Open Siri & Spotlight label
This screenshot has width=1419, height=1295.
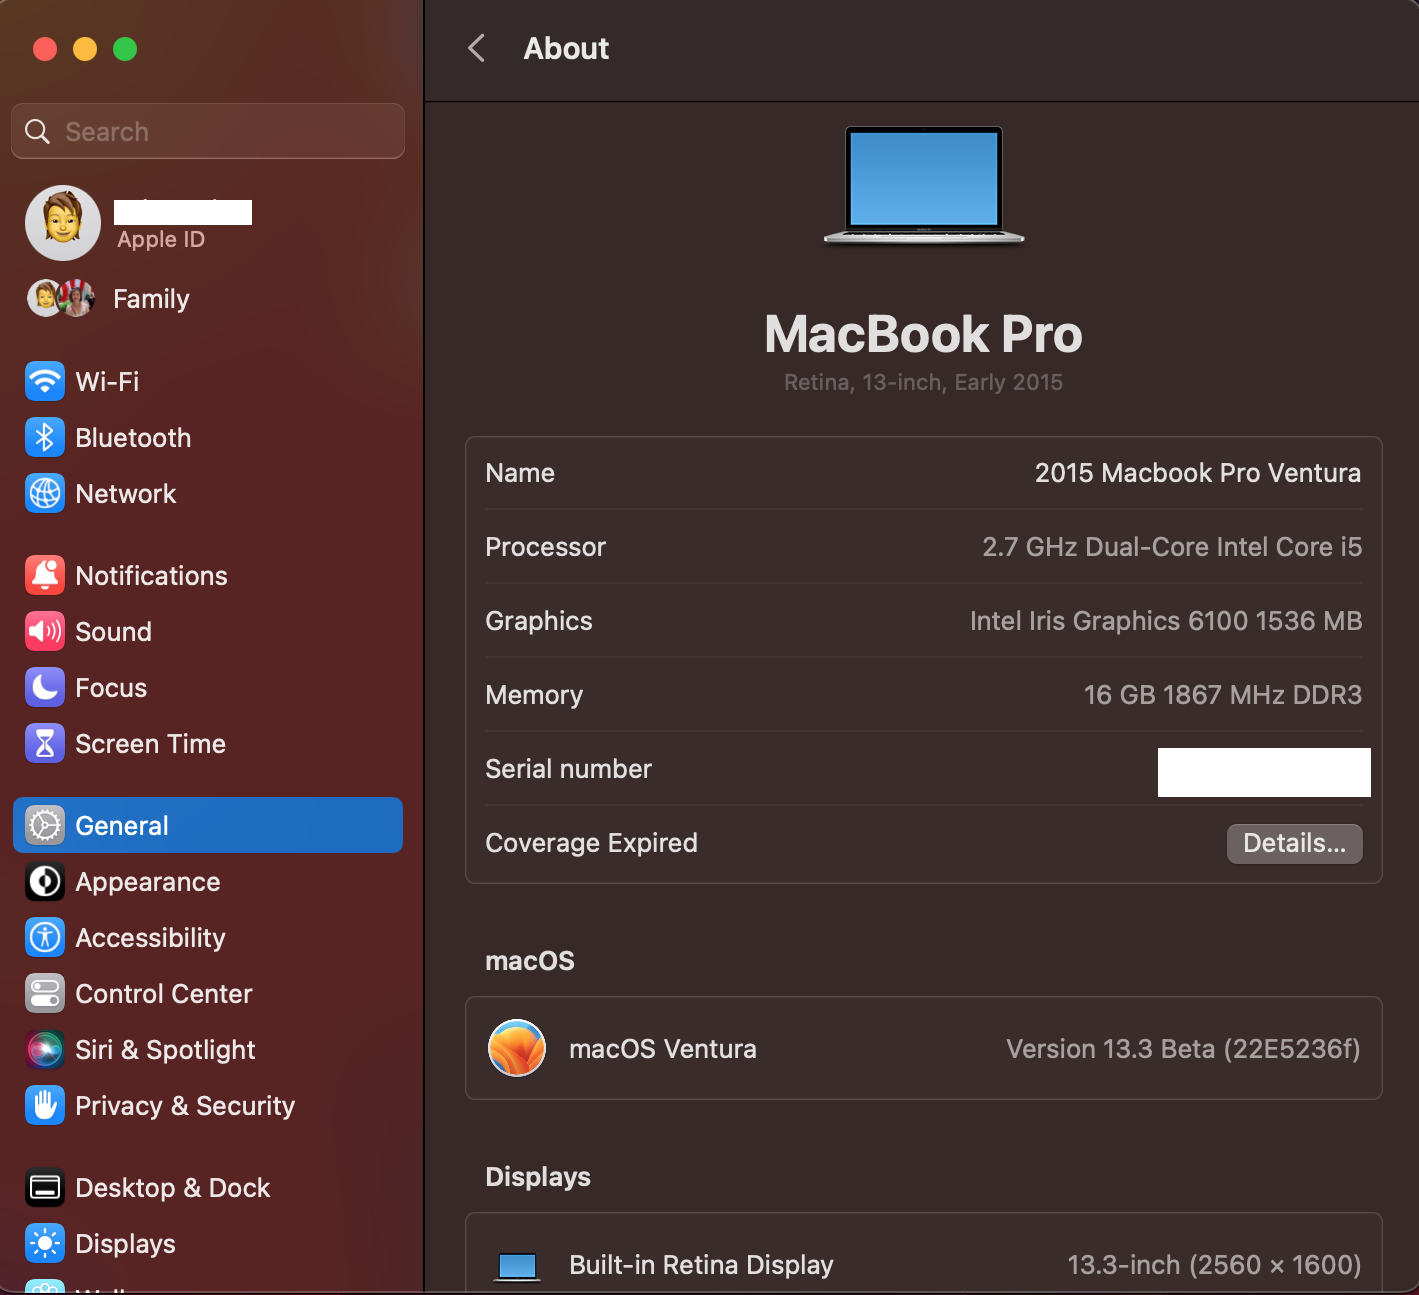click(x=166, y=1049)
